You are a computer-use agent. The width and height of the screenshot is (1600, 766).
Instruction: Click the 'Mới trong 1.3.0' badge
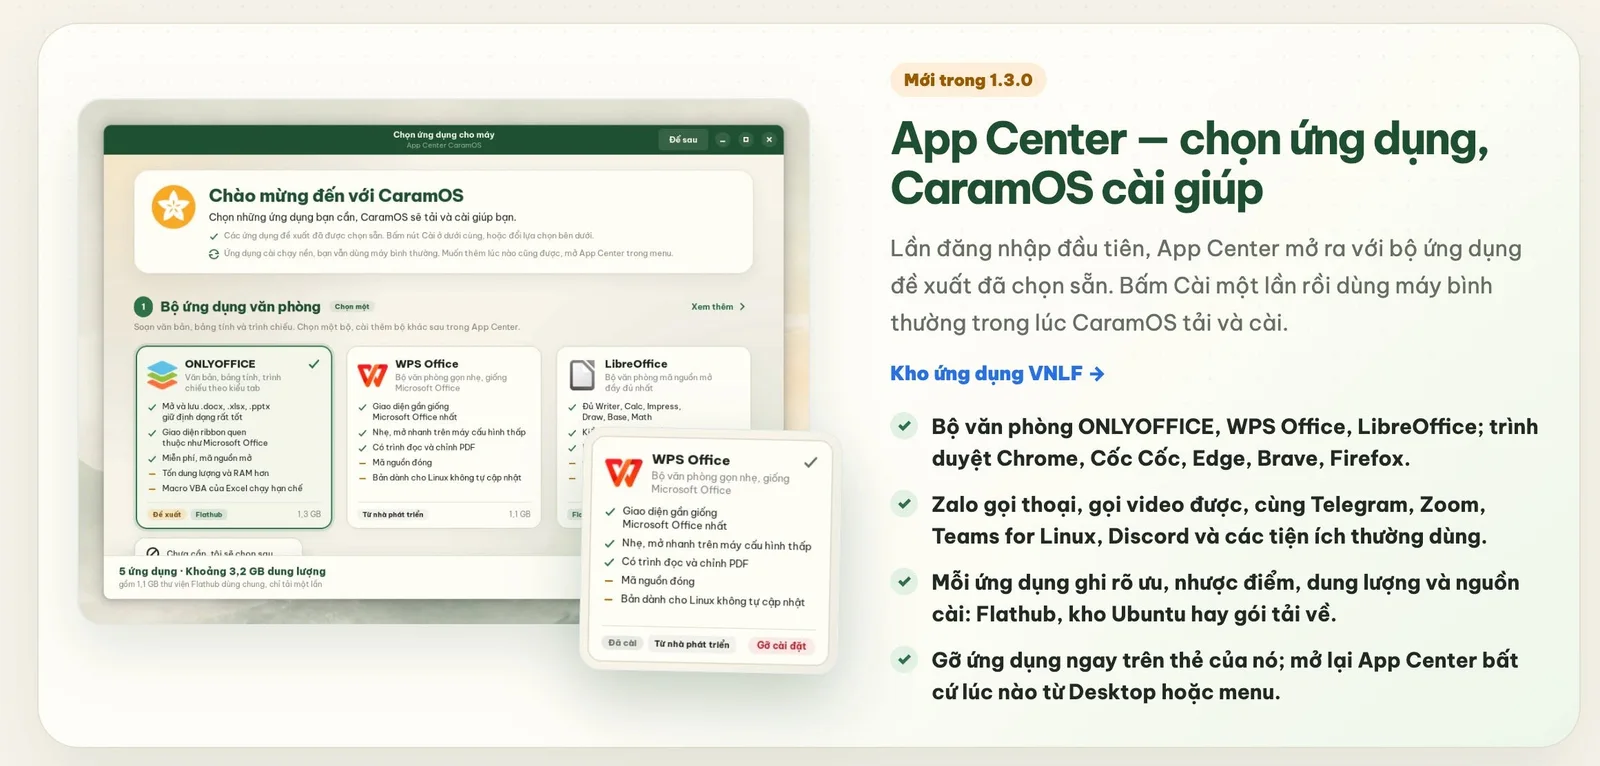968,80
